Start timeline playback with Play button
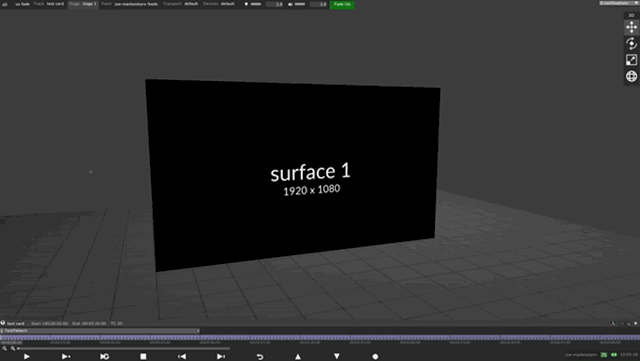Viewport: 640px width, 361px height. [27, 357]
